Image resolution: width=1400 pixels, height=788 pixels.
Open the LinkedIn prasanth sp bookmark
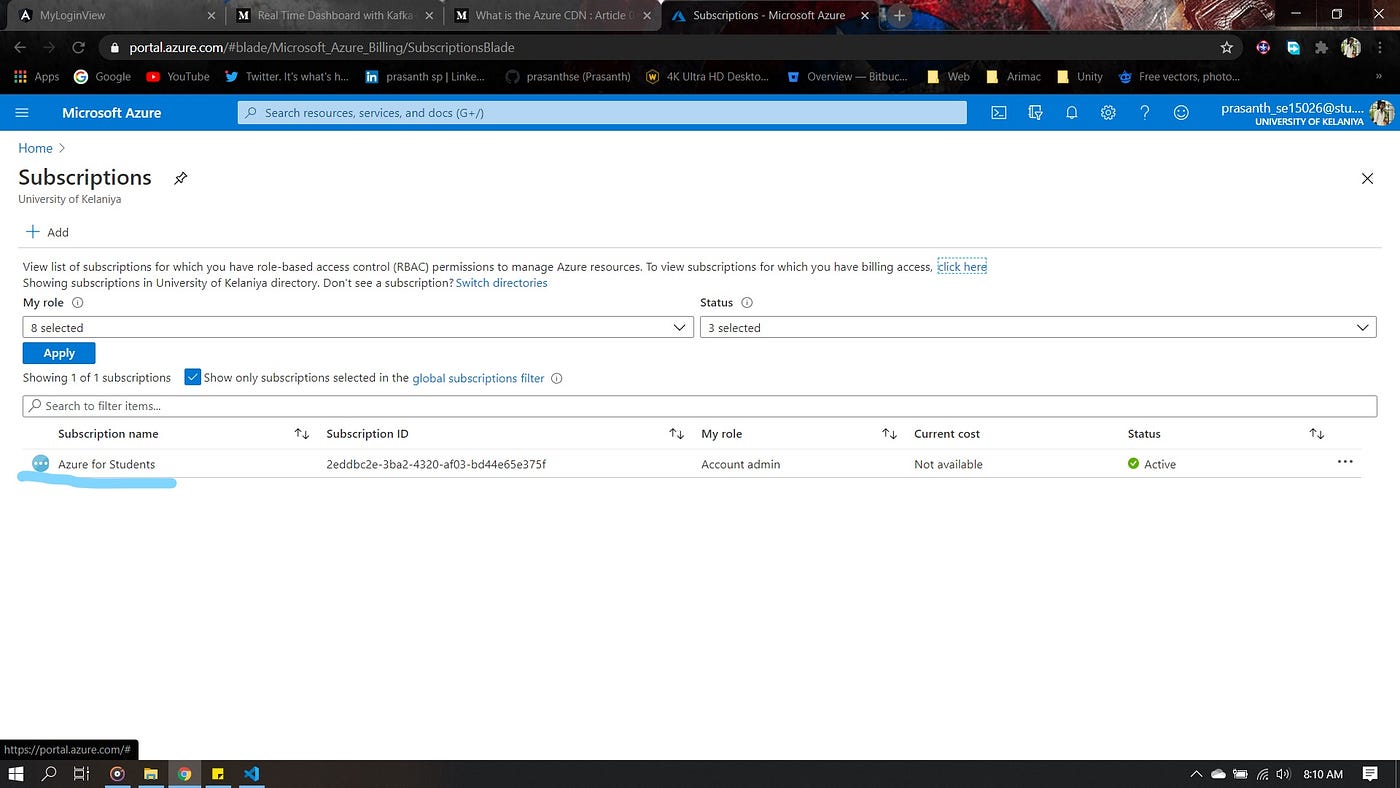coord(425,76)
